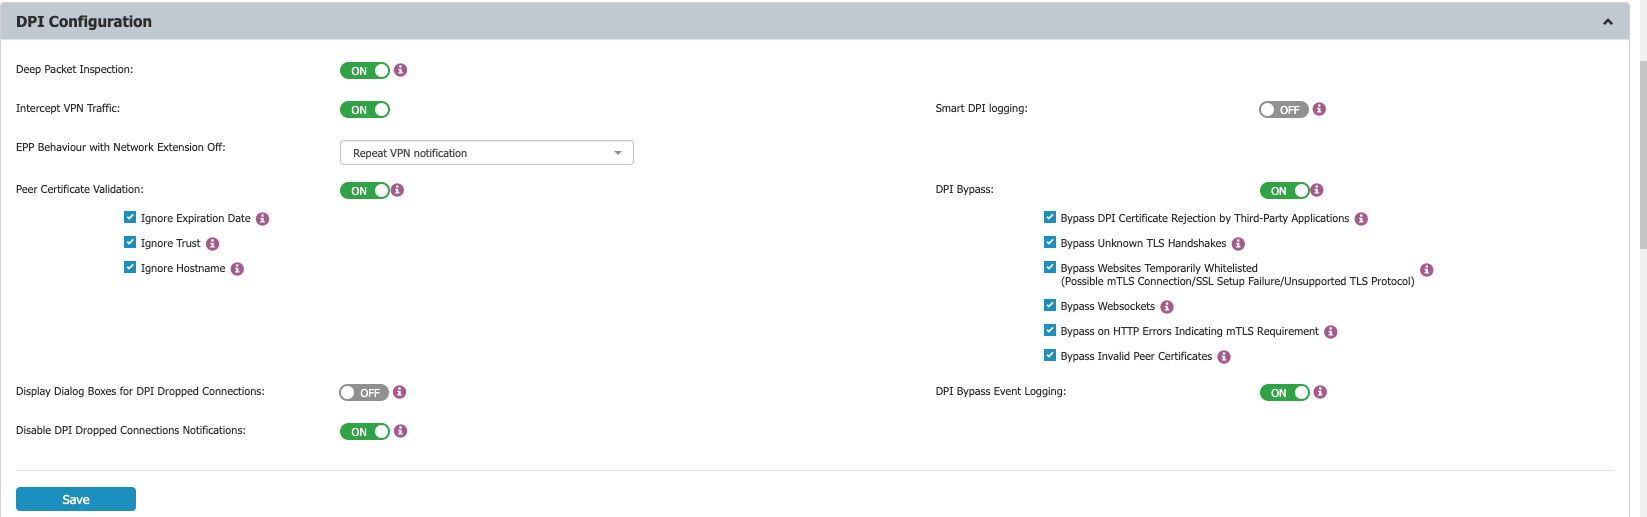Uncheck Ignore Trust checkbox

click(x=130, y=242)
